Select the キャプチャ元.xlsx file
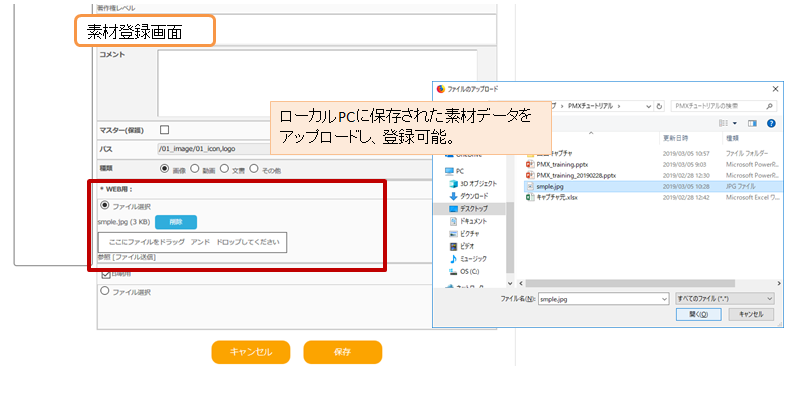This screenshot has width=808, height=396. [551, 197]
